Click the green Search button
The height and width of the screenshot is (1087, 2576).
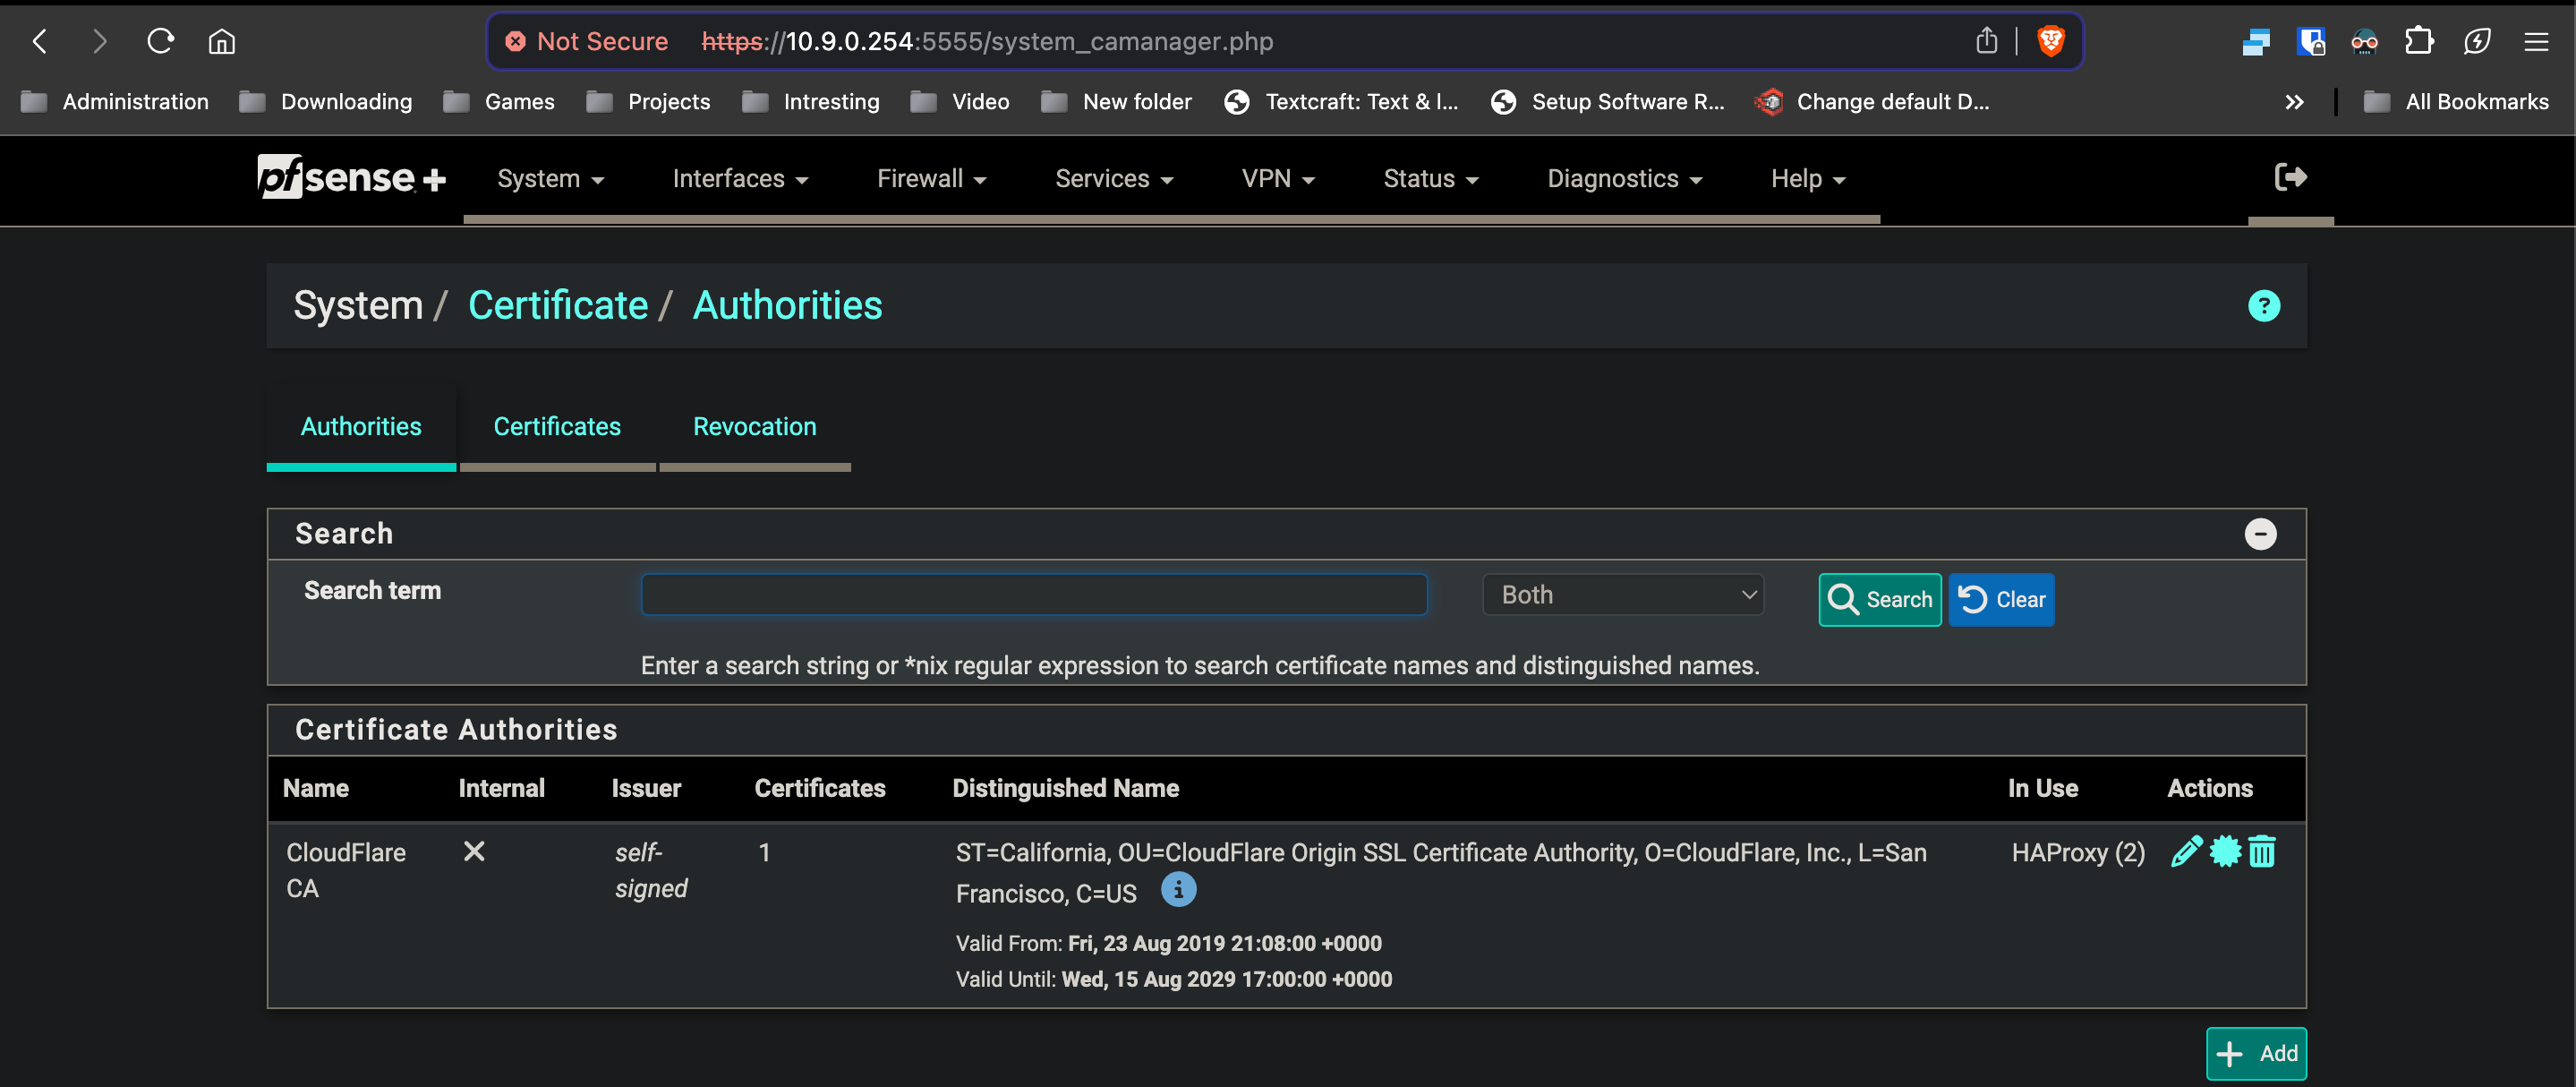click(x=1880, y=600)
